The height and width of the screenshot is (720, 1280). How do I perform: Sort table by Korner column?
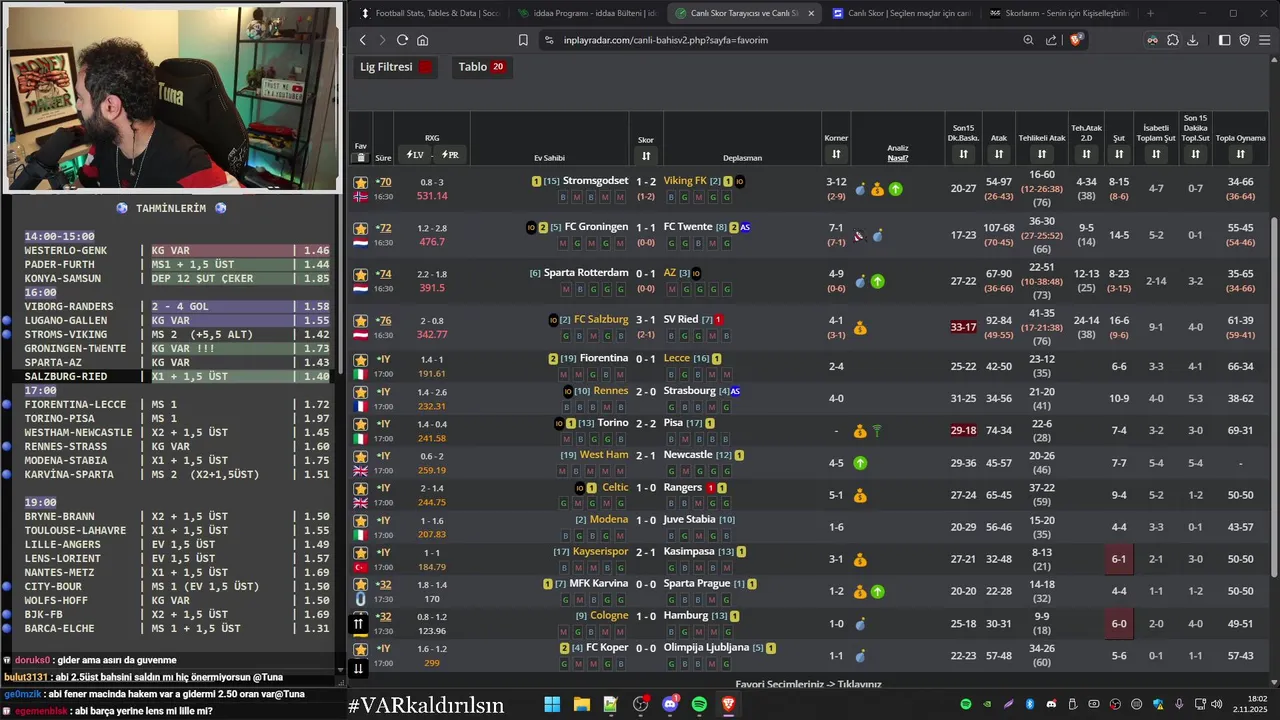pyautogui.click(x=836, y=154)
